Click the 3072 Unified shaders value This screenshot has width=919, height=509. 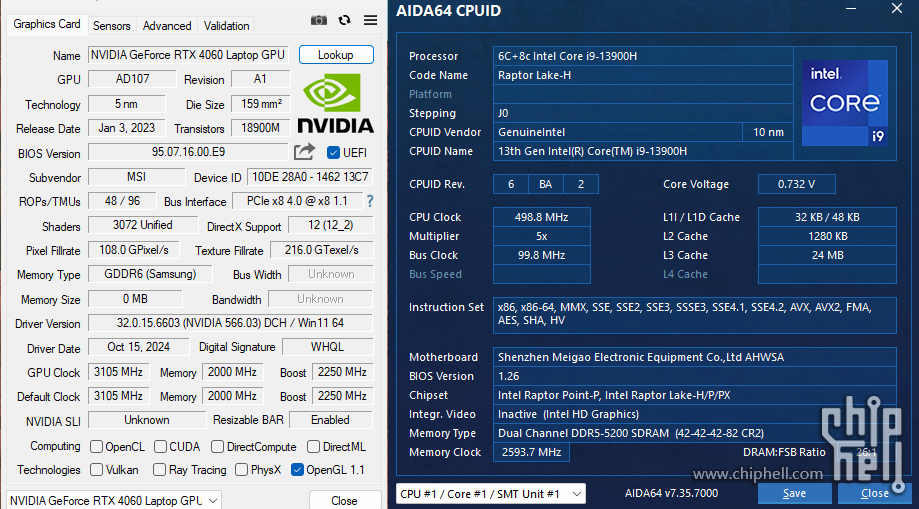tap(143, 225)
